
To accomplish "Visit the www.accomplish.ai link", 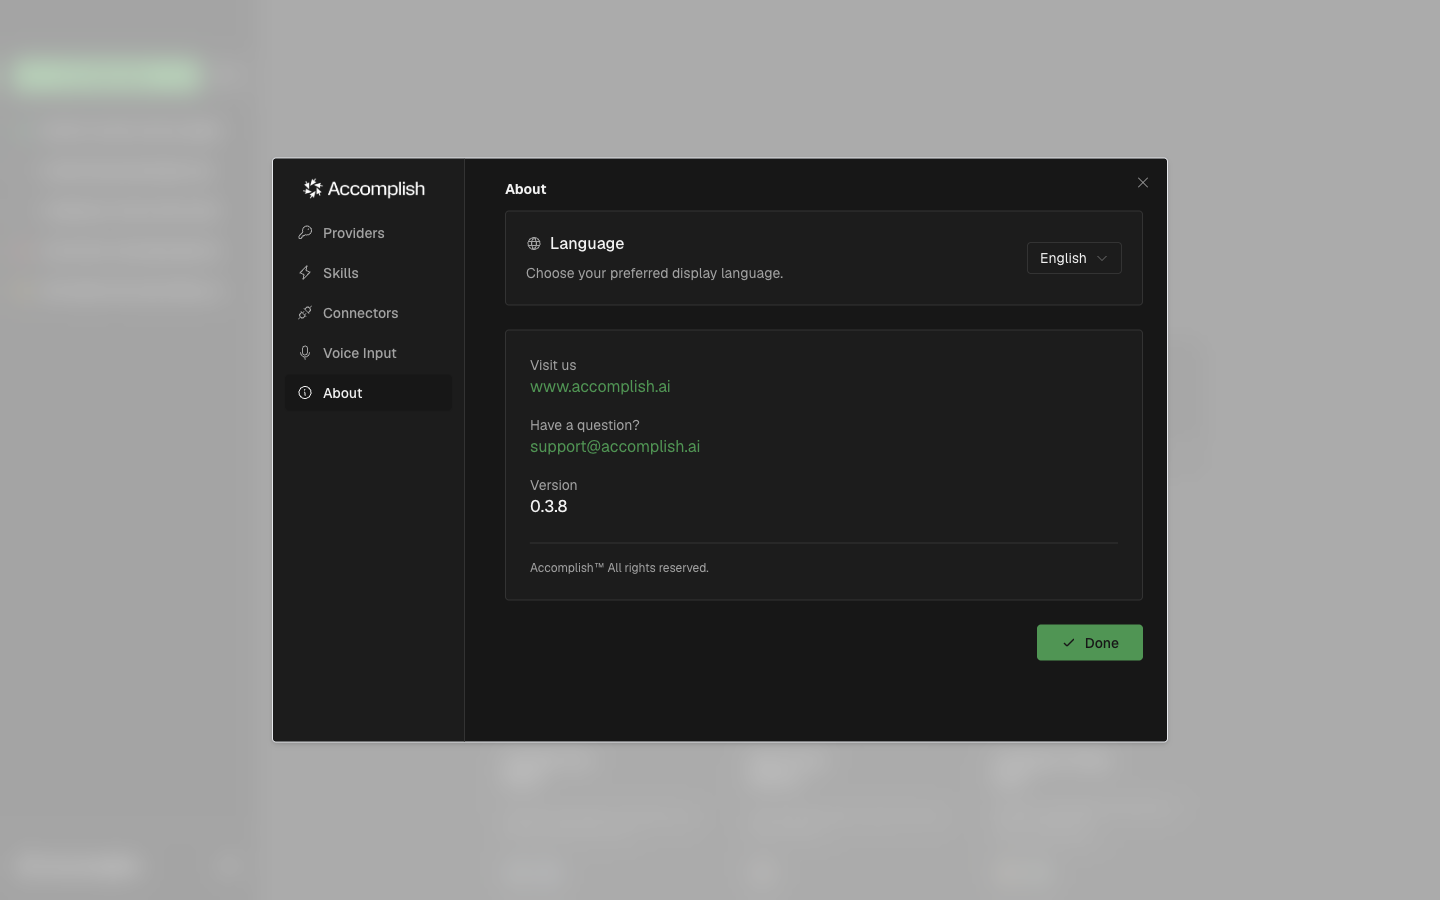I will [600, 386].
